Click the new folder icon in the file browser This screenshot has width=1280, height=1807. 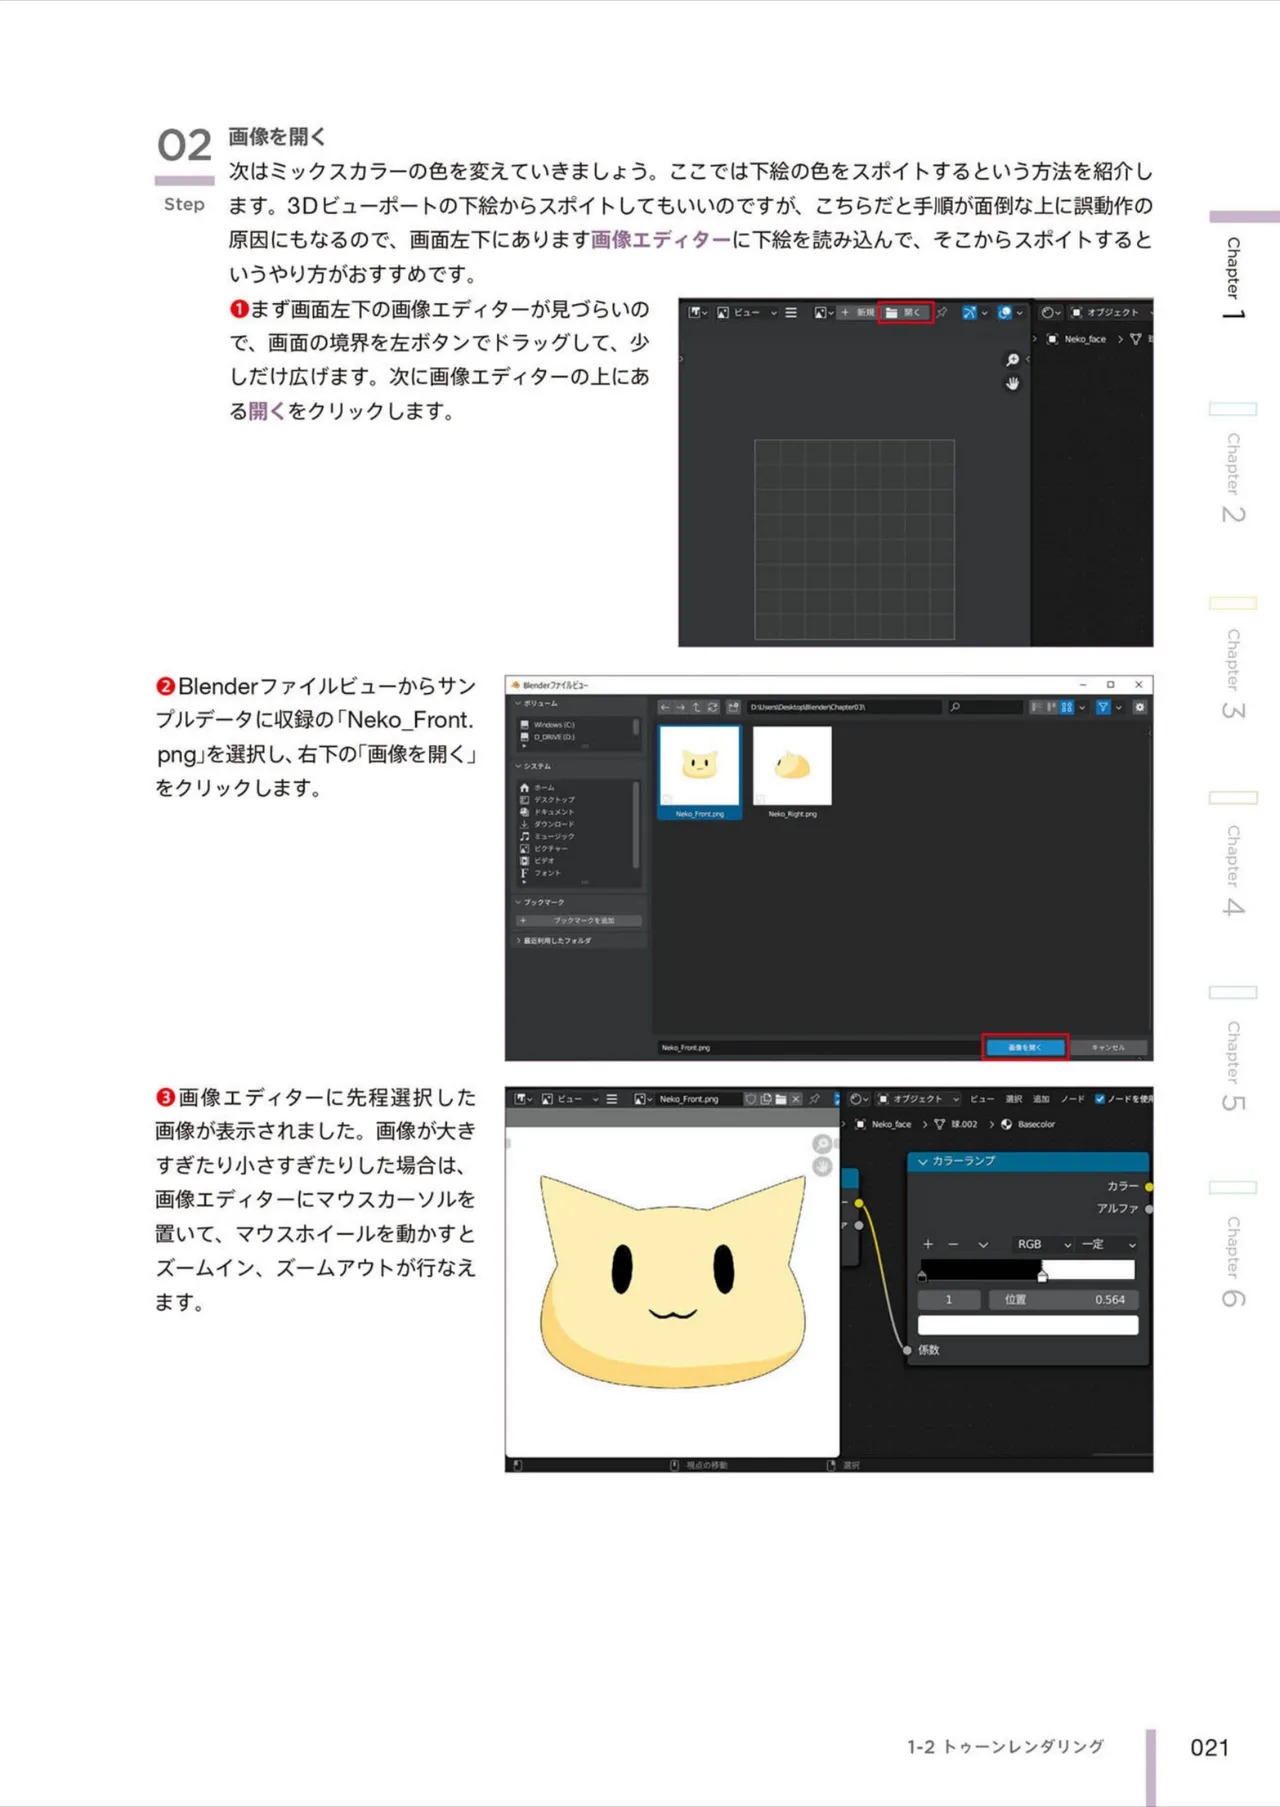[x=733, y=707]
